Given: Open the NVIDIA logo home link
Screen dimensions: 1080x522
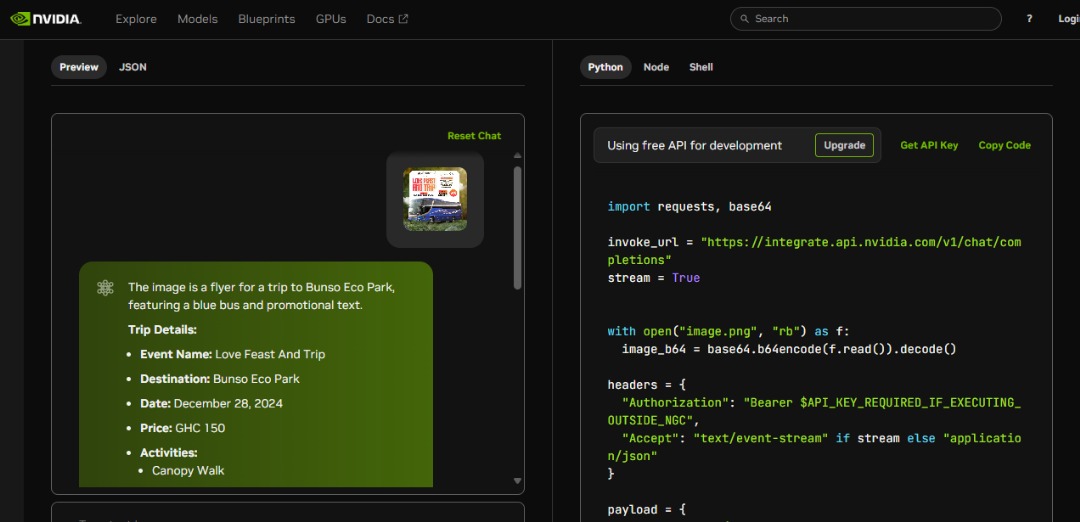Looking at the screenshot, I should [46, 19].
